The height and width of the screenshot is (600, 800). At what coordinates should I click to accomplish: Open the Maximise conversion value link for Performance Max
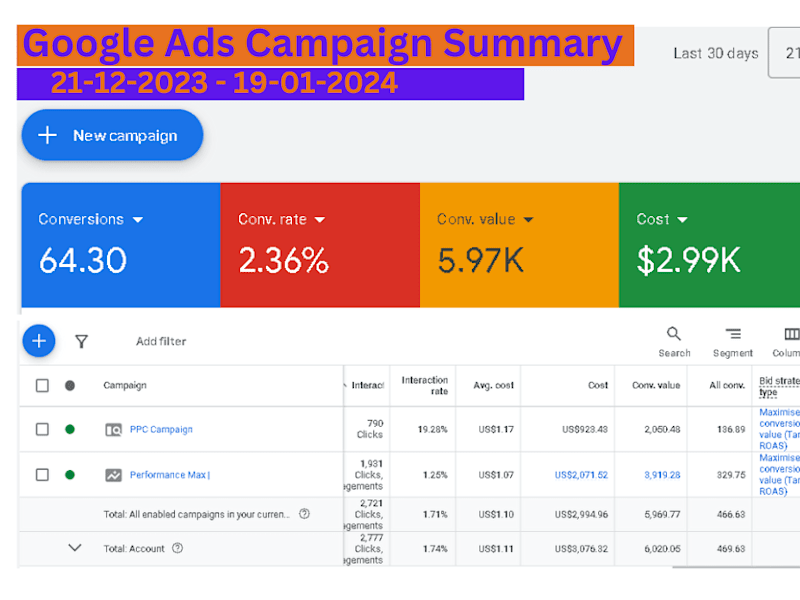tap(779, 474)
